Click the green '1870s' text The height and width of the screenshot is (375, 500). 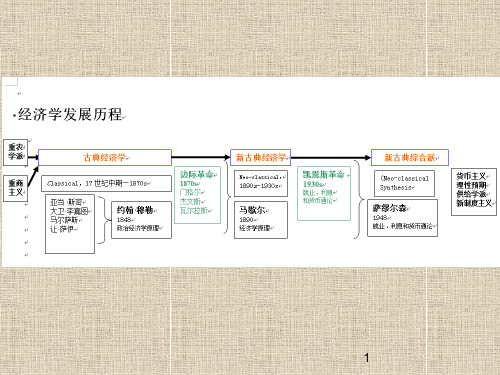(x=188, y=184)
